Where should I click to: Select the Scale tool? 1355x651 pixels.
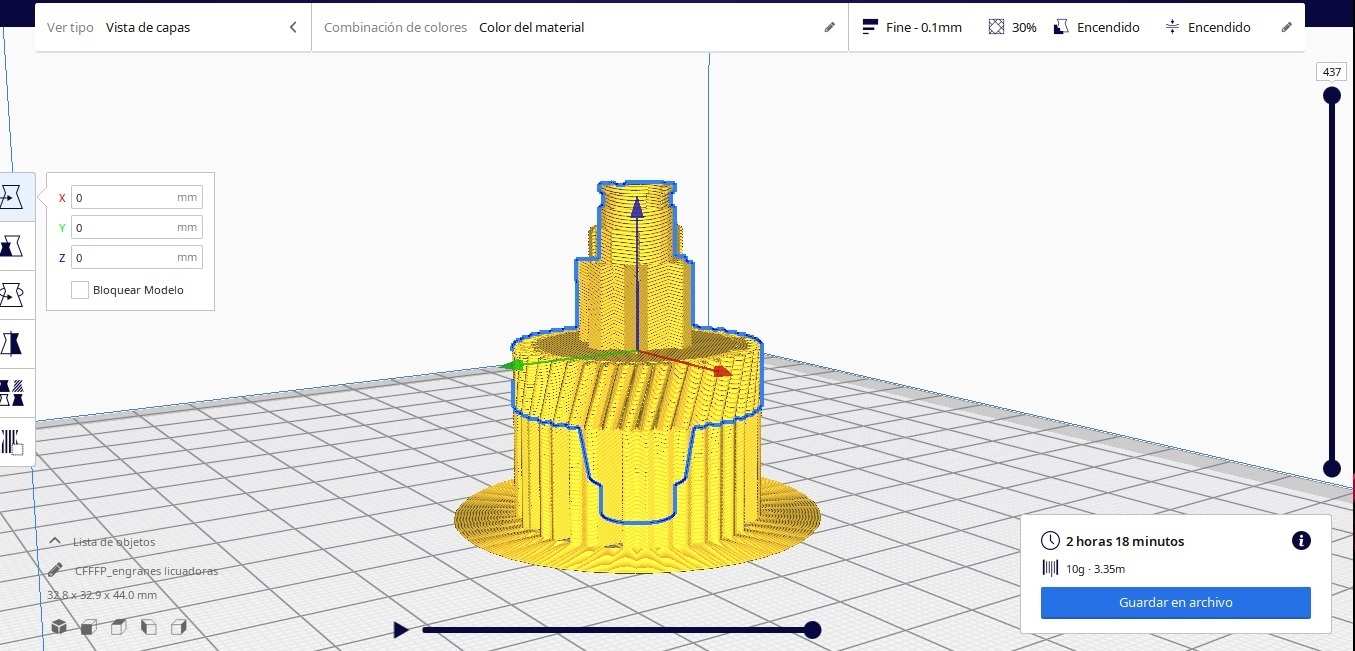point(13,246)
